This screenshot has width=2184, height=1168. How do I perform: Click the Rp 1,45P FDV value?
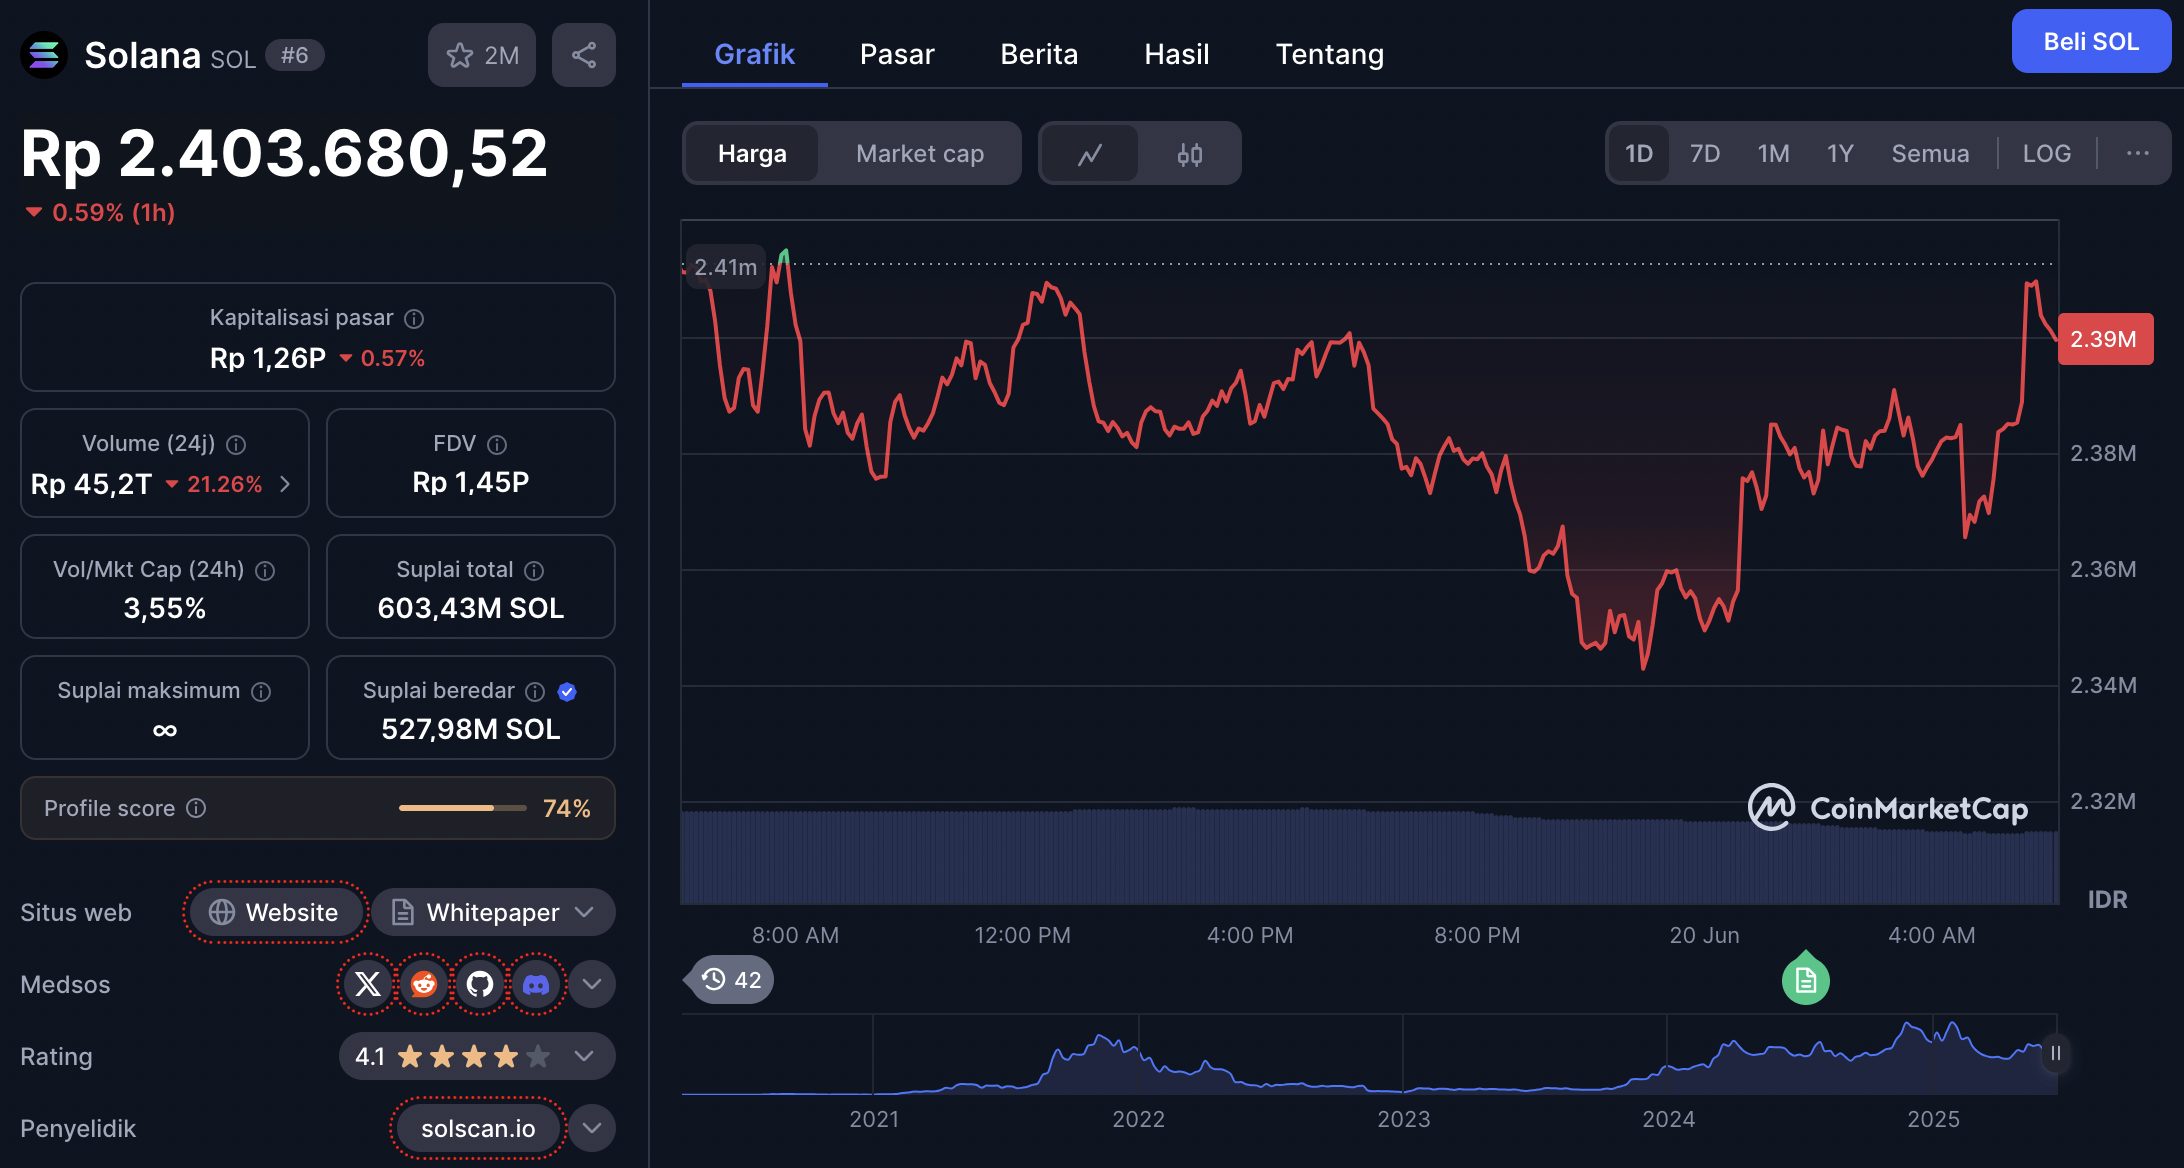471,482
